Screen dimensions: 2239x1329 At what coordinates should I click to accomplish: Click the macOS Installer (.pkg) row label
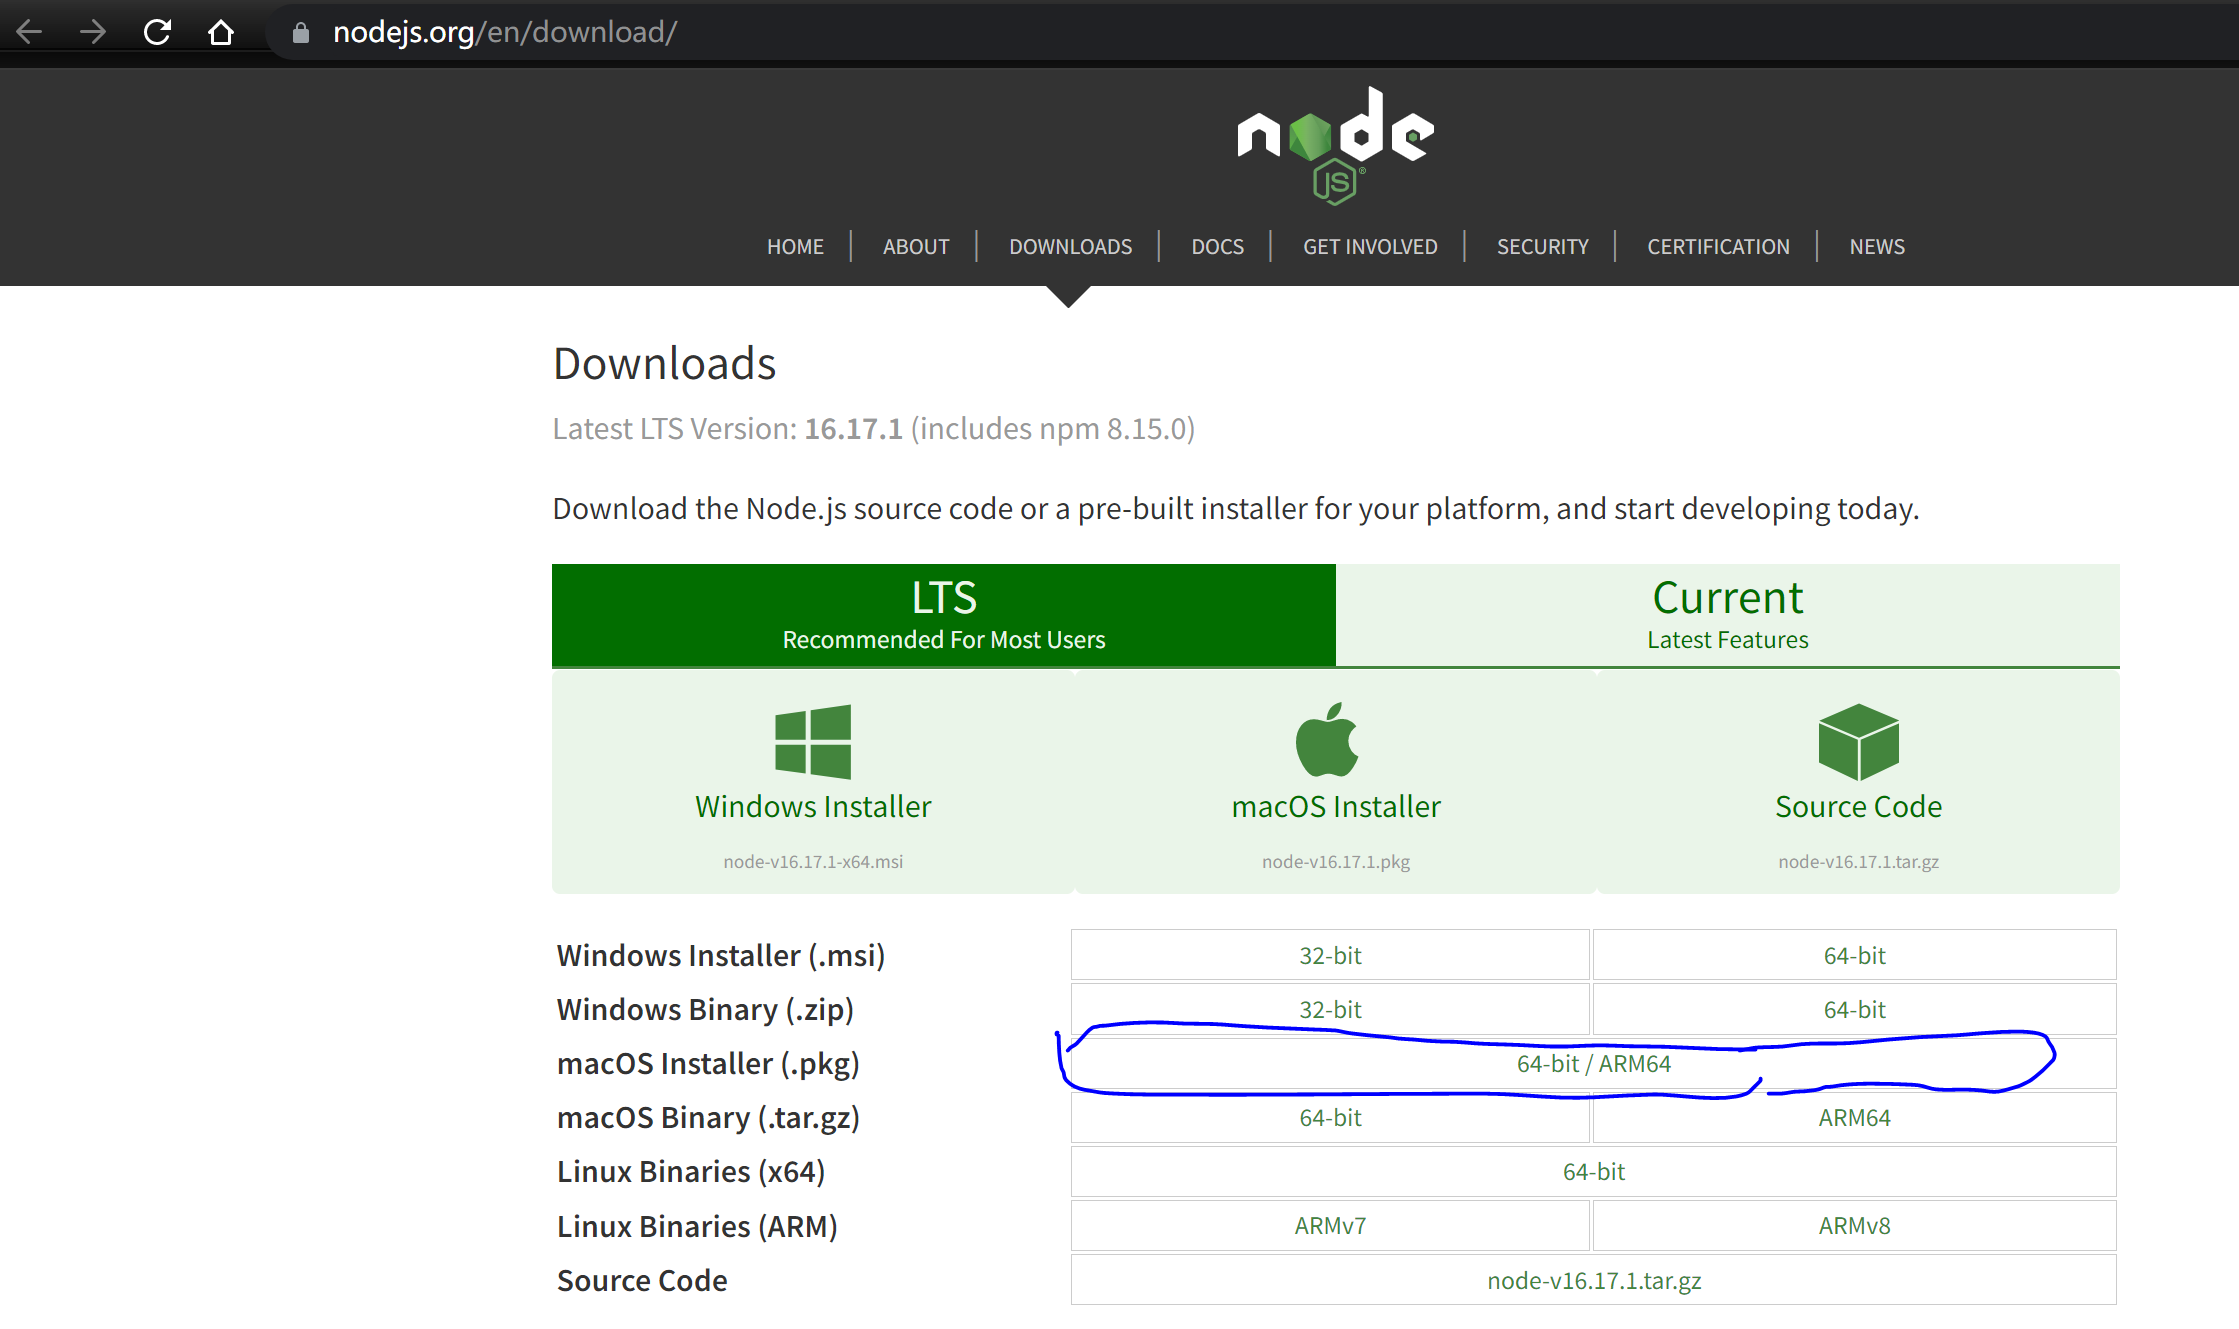tap(708, 1063)
